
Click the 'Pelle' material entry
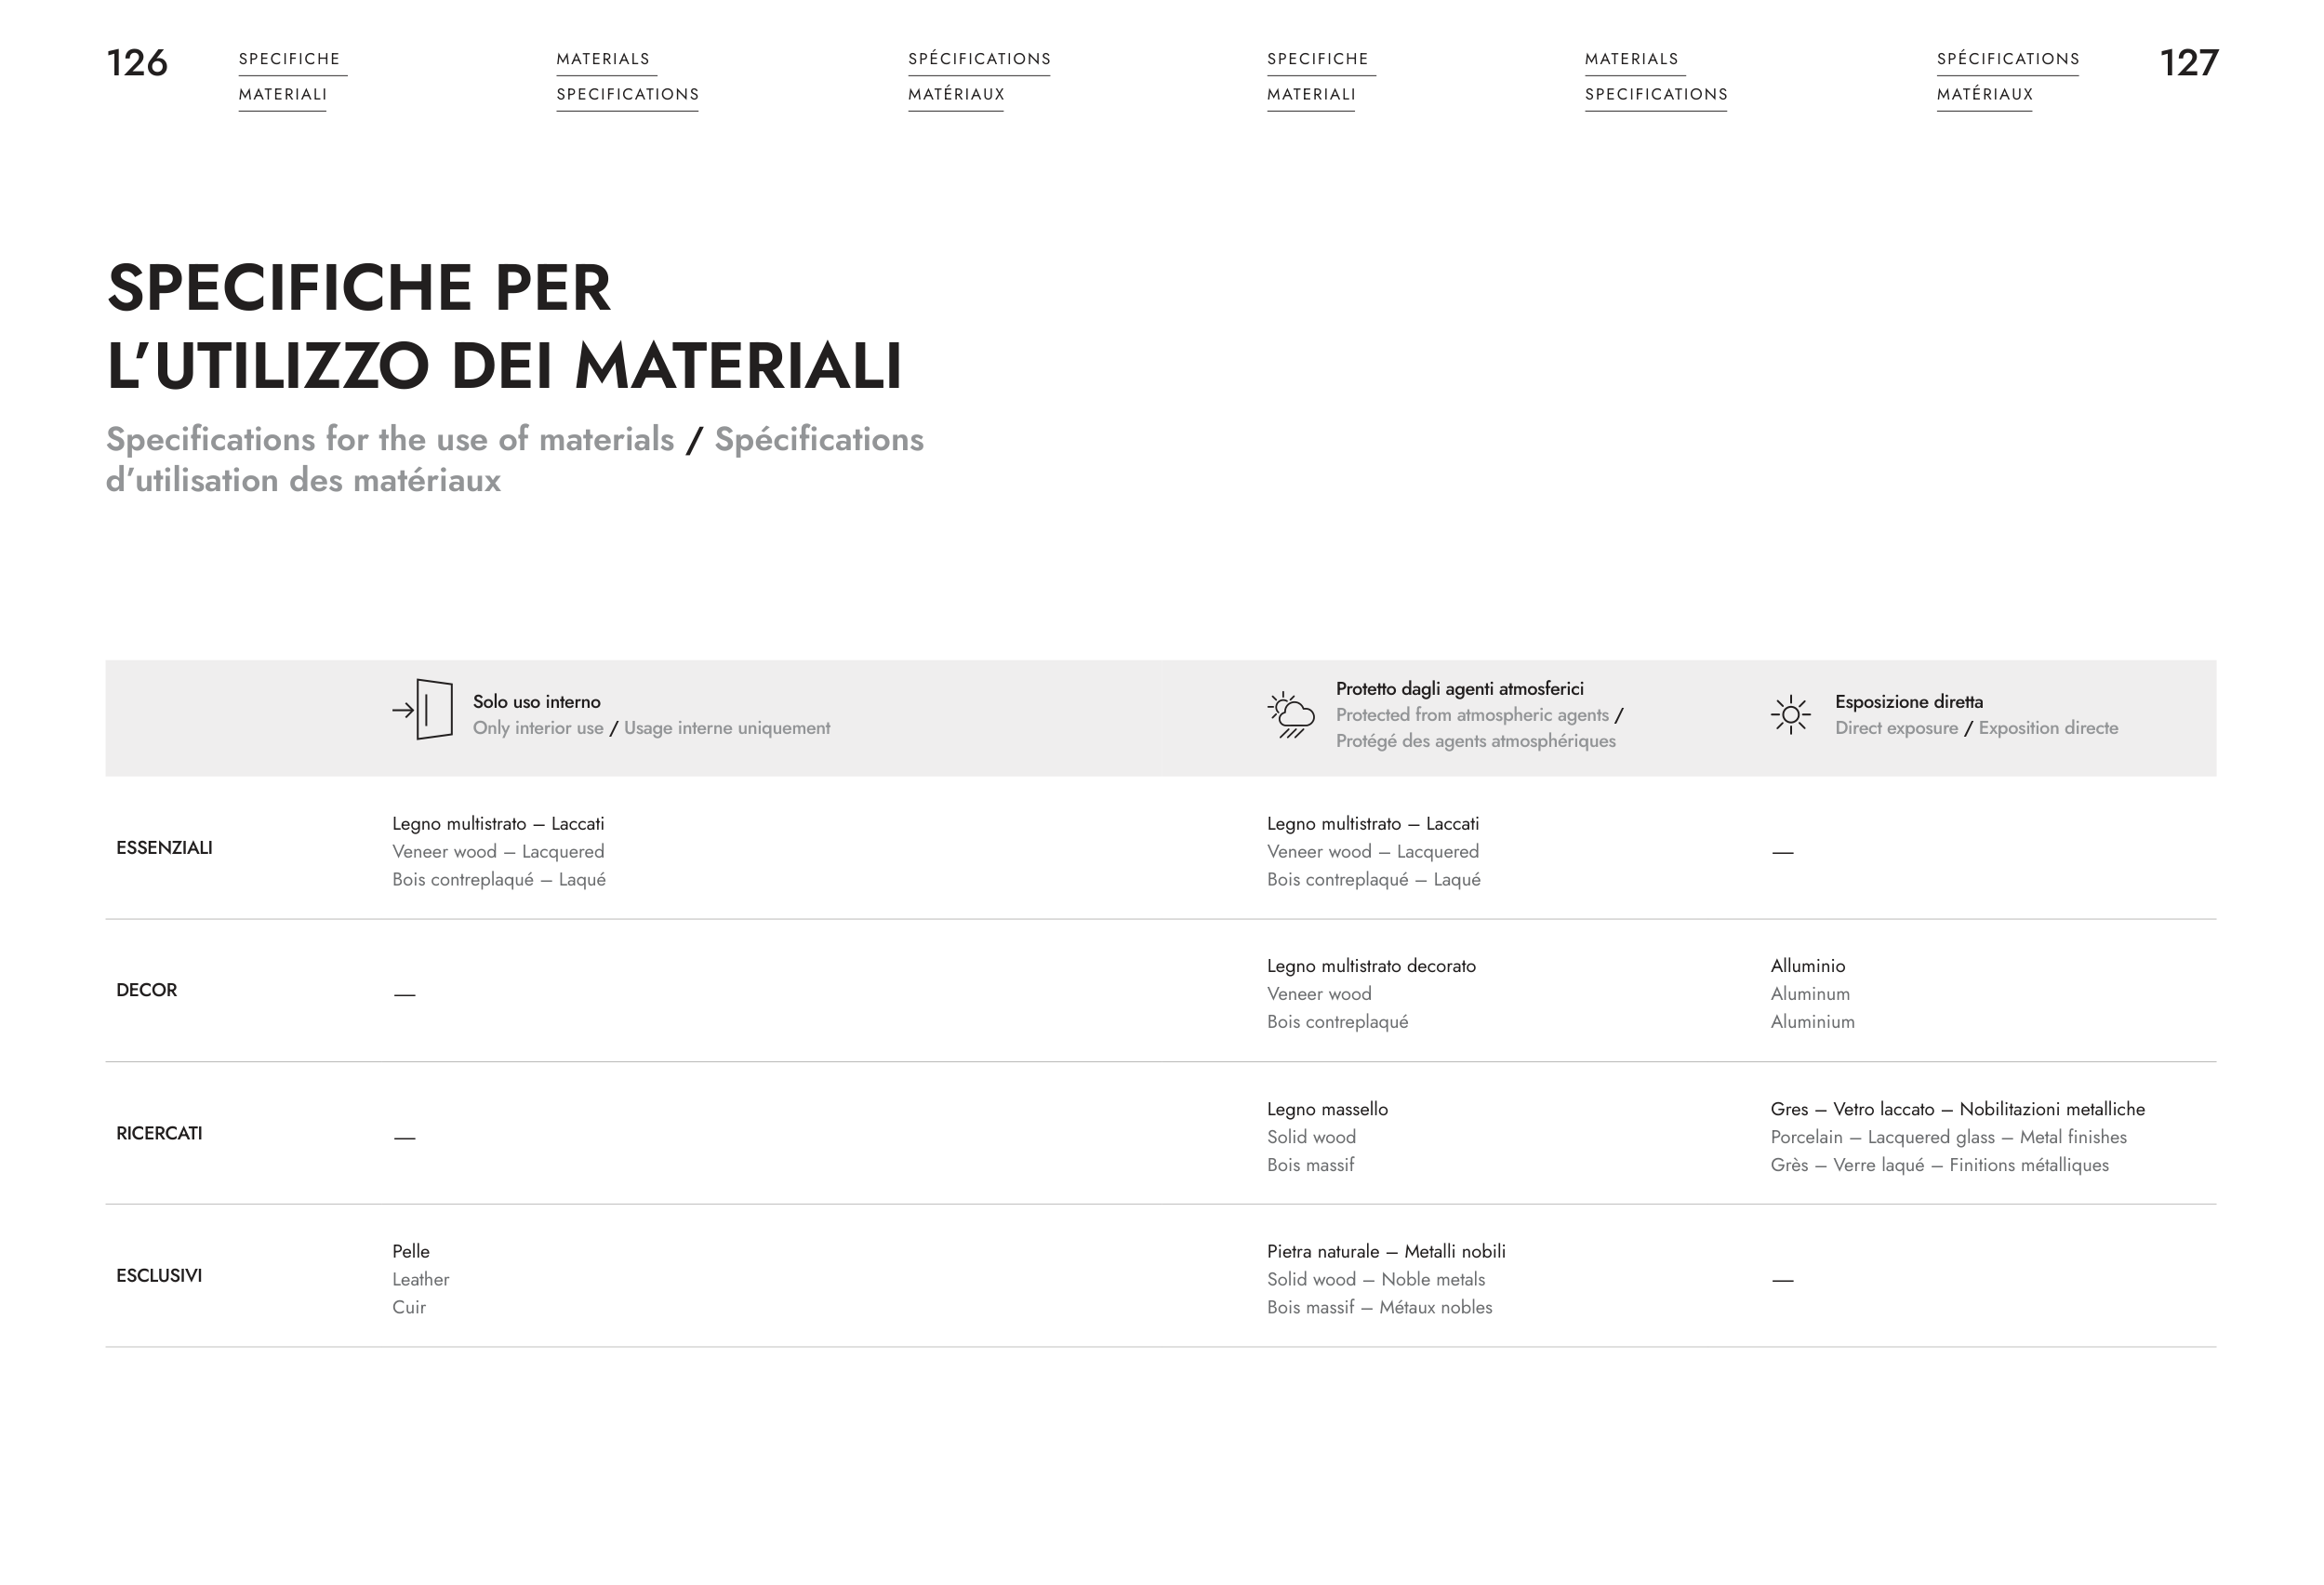[x=411, y=1251]
